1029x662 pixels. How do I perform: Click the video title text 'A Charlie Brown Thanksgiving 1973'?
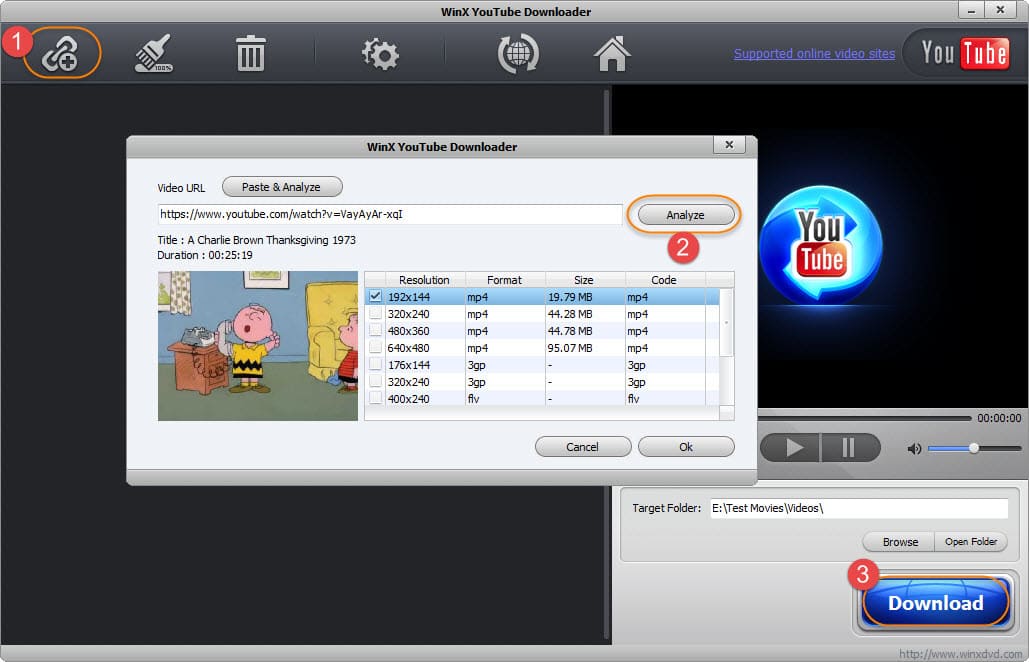(x=272, y=240)
